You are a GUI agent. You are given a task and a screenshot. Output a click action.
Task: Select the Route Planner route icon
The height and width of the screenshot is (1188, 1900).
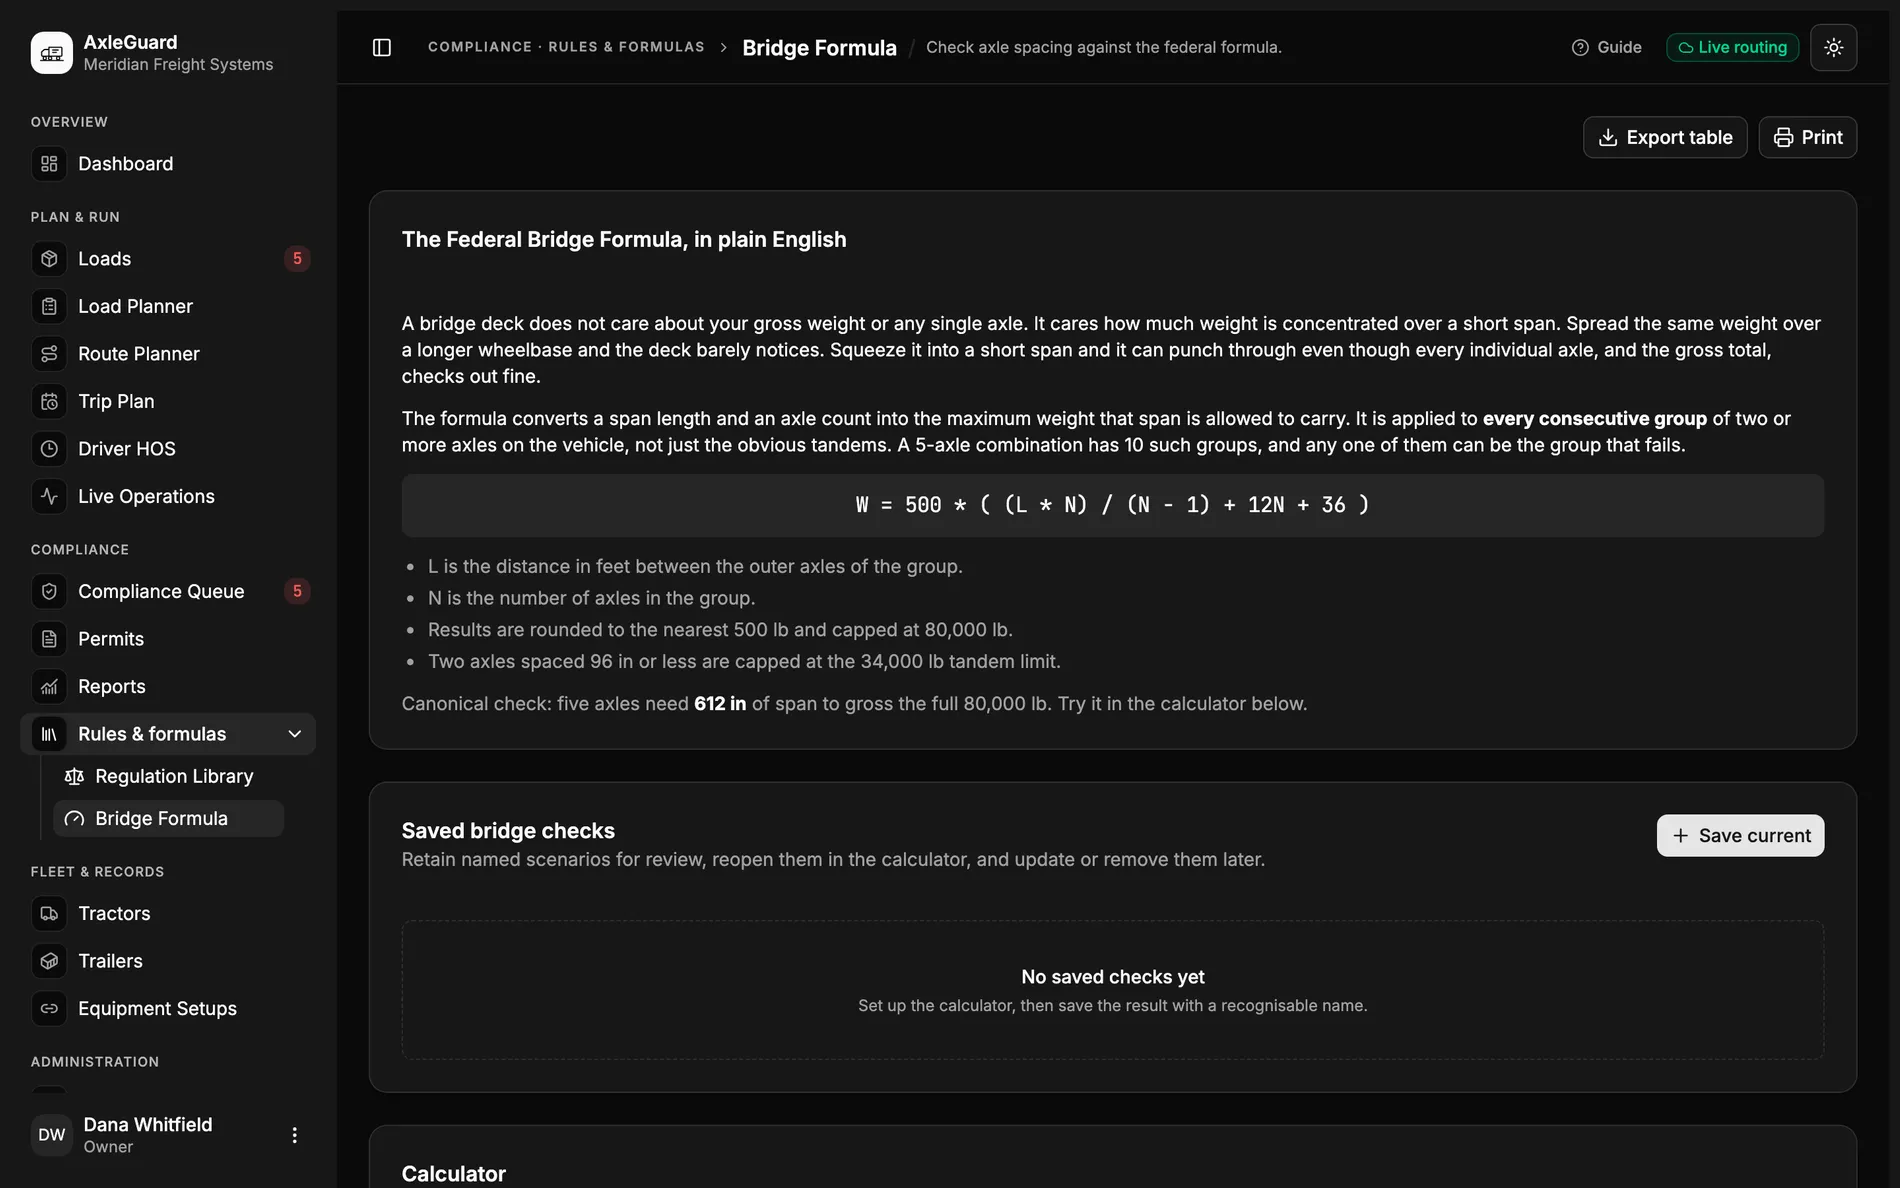49,353
